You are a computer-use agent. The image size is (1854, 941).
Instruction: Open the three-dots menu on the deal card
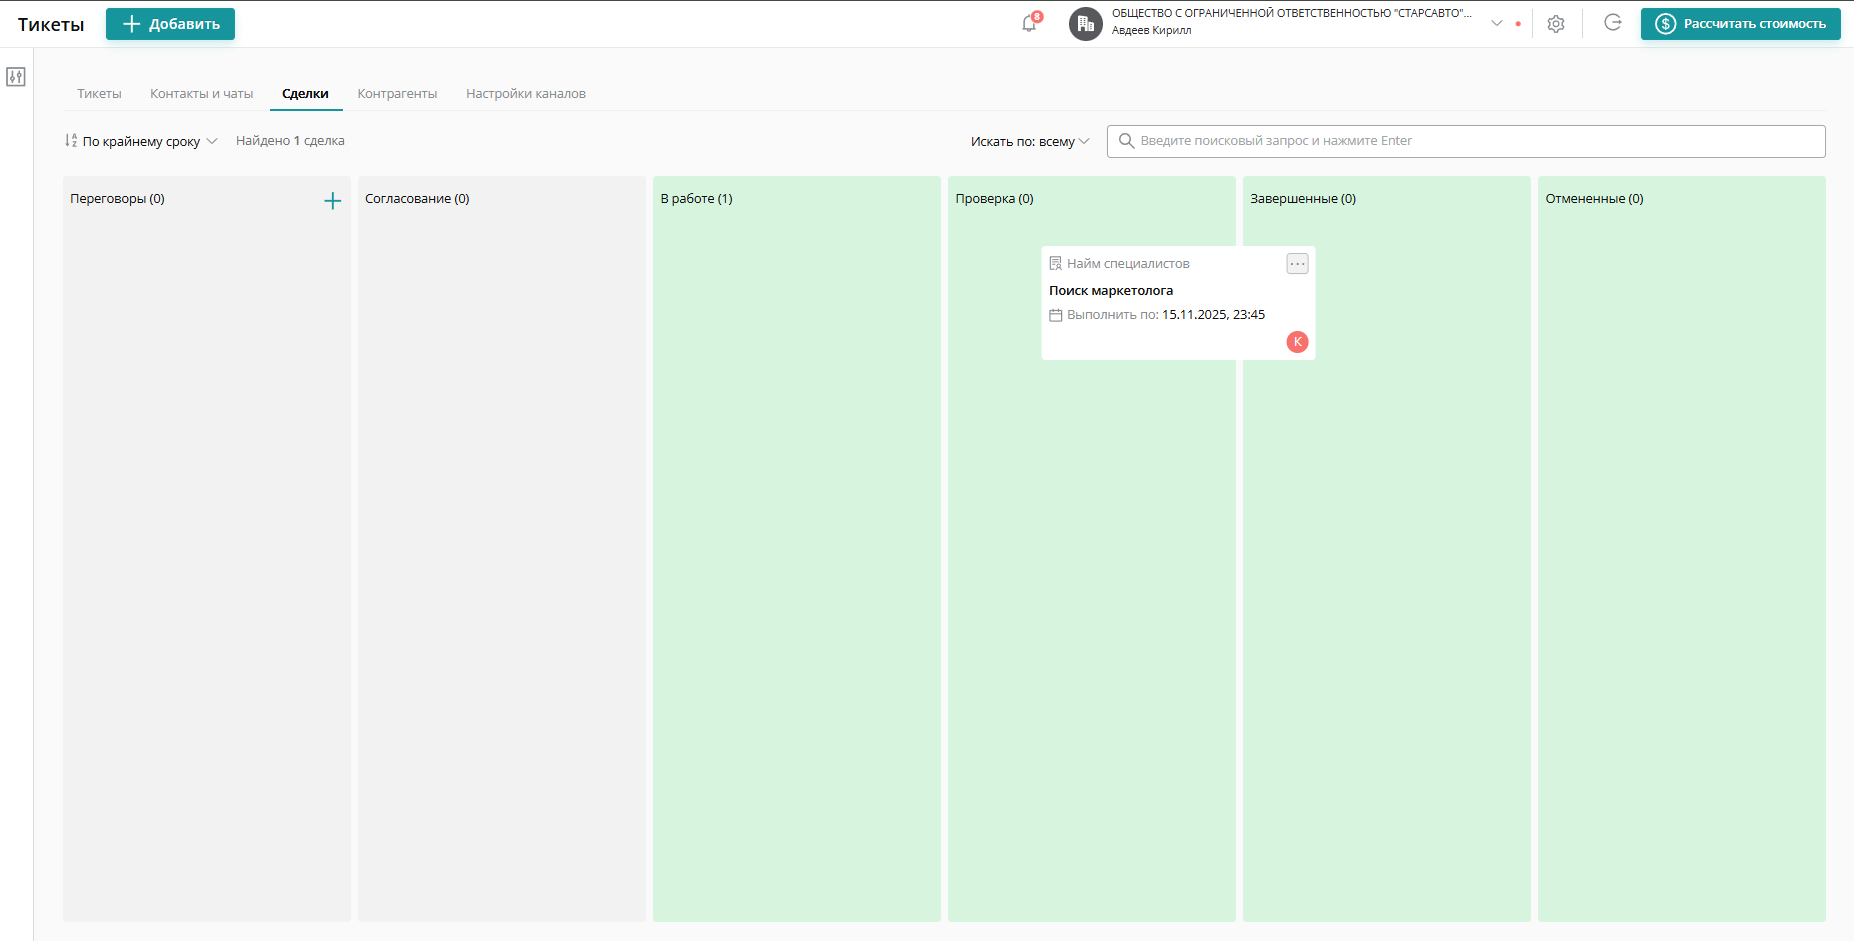coord(1297,264)
